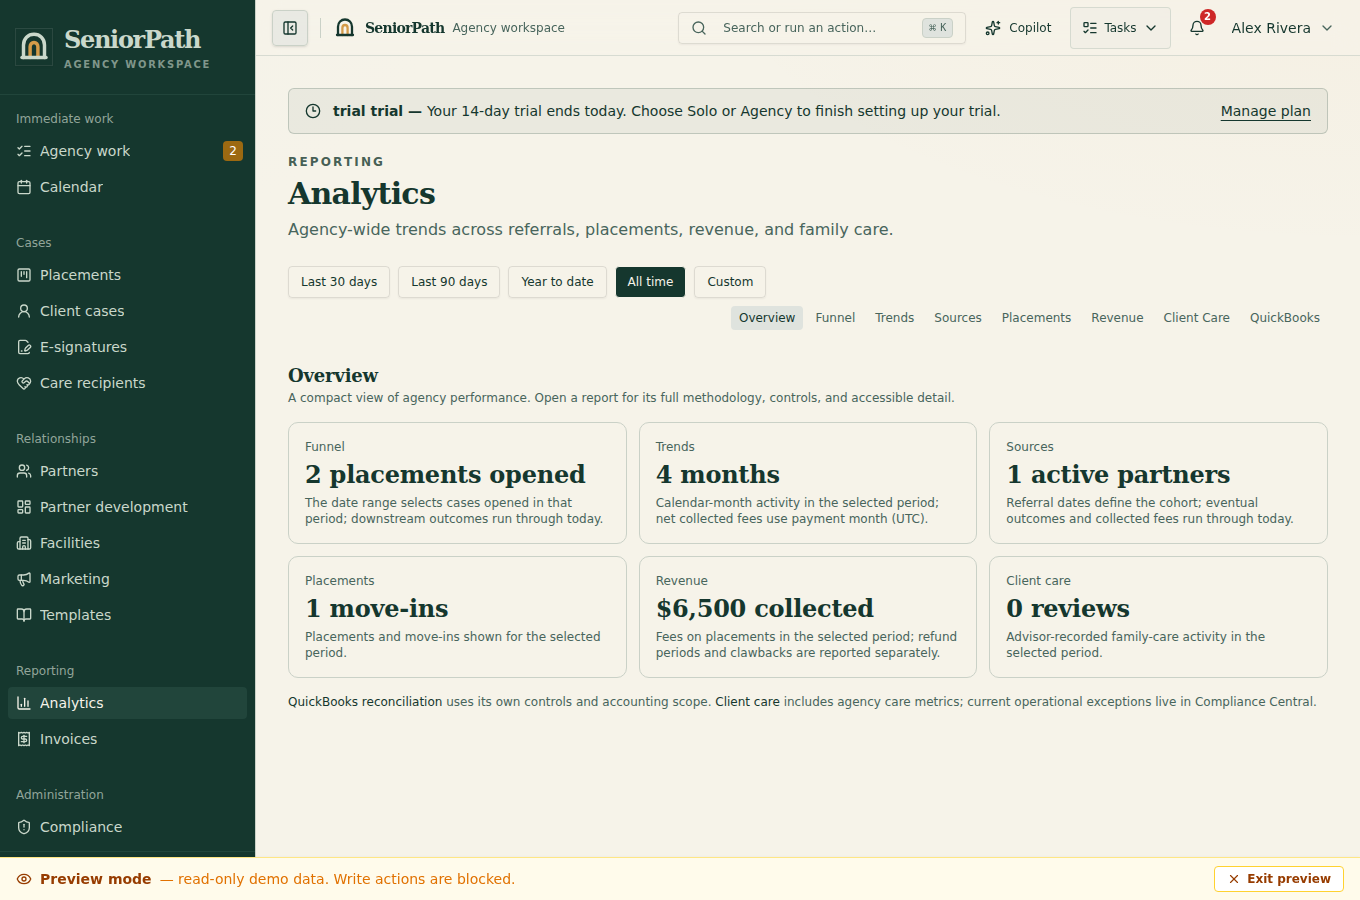Click the Client care footnote link
Viewport: 1360px width, 900px height.
click(x=747, y=702)
